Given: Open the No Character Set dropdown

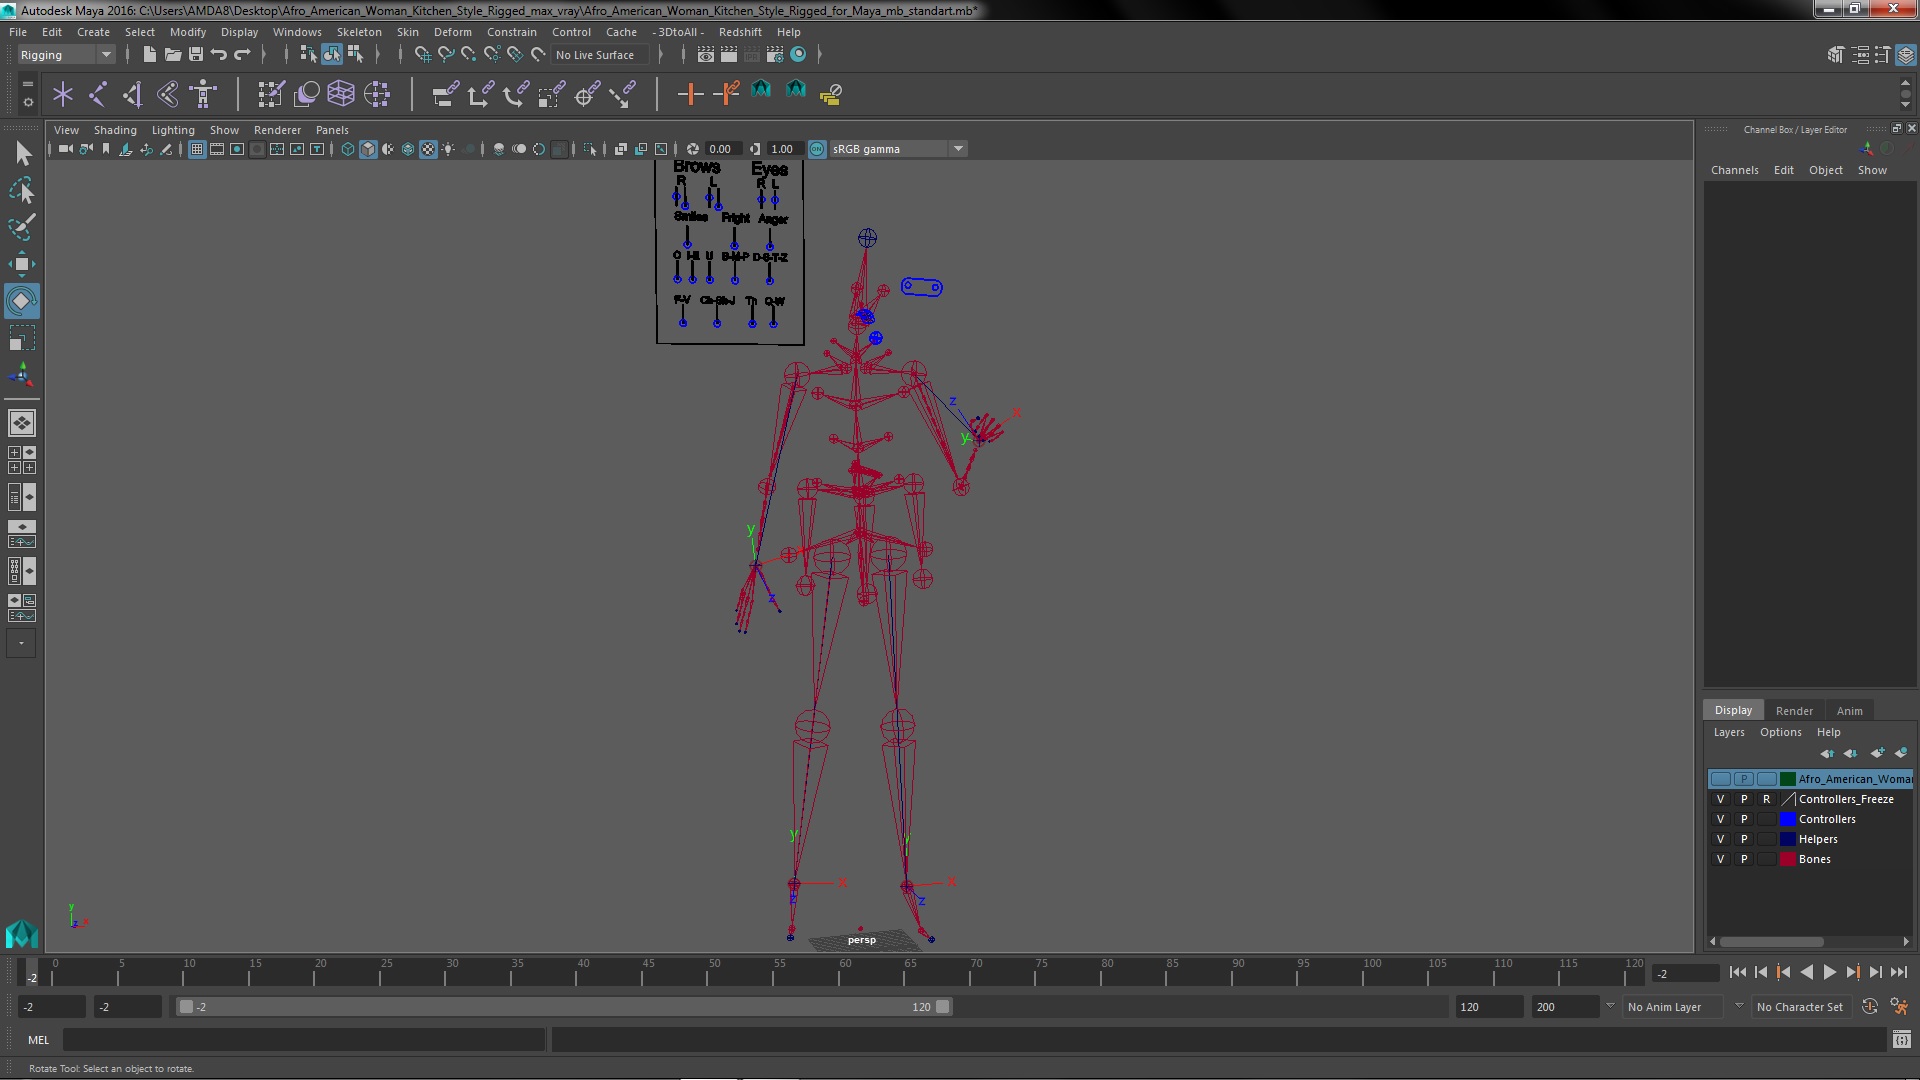Looking at the screenshot, I should coord(1800,1007).
